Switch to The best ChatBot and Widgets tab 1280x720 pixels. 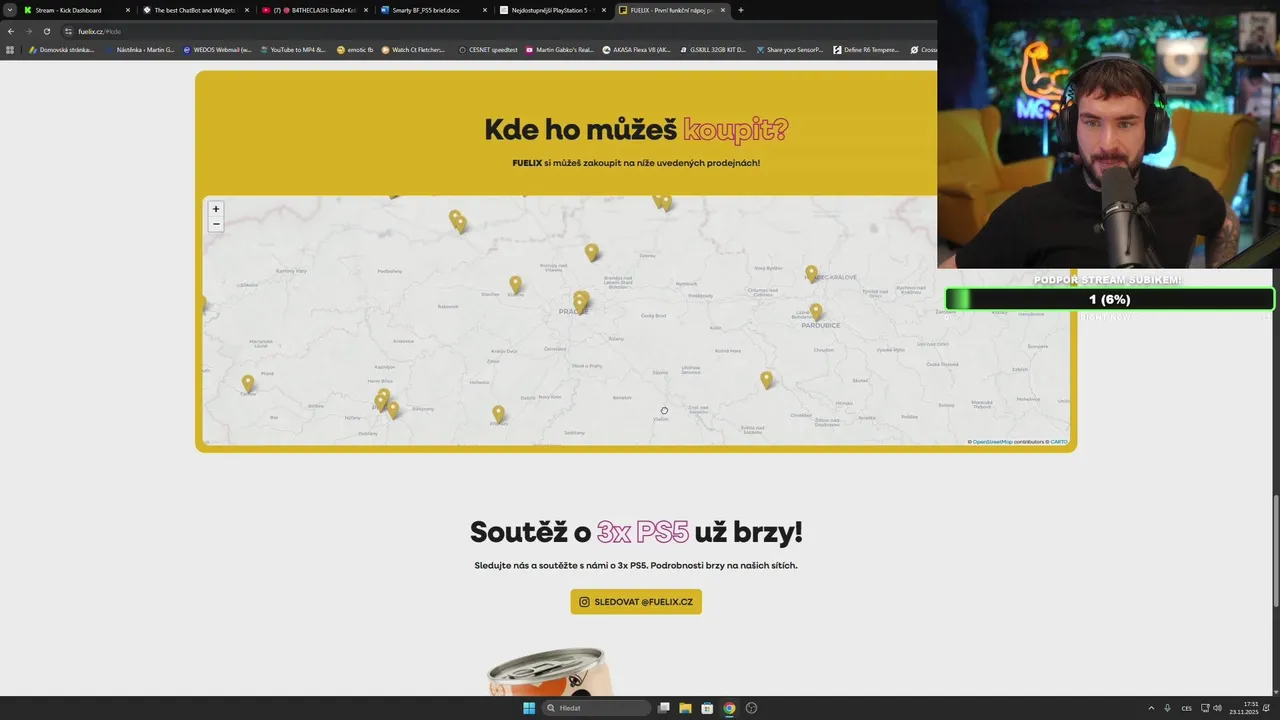[x=196, y=10]
